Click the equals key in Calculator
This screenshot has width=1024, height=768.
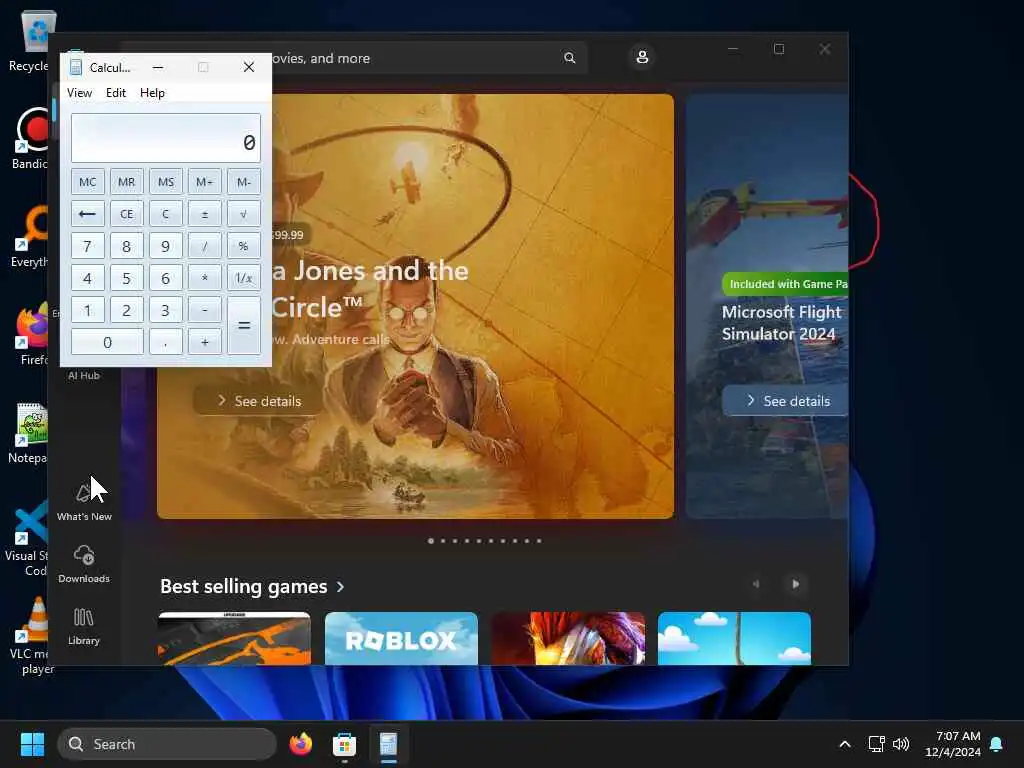point(244,326)
